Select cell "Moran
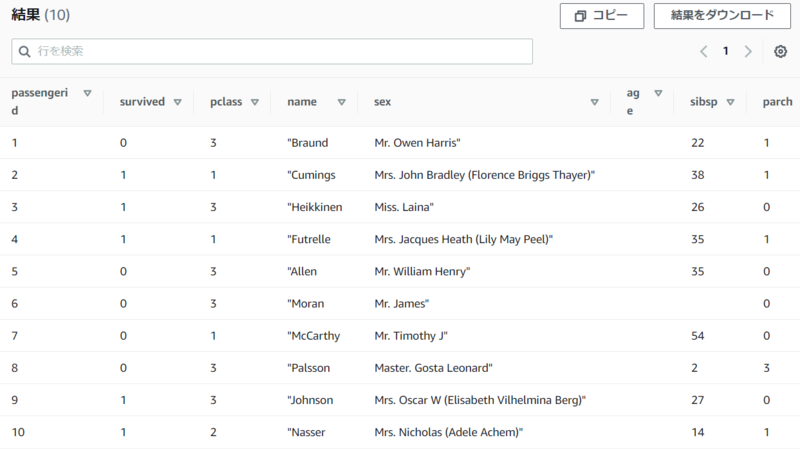The image size is (800, 449). click(x=306, y=304)
